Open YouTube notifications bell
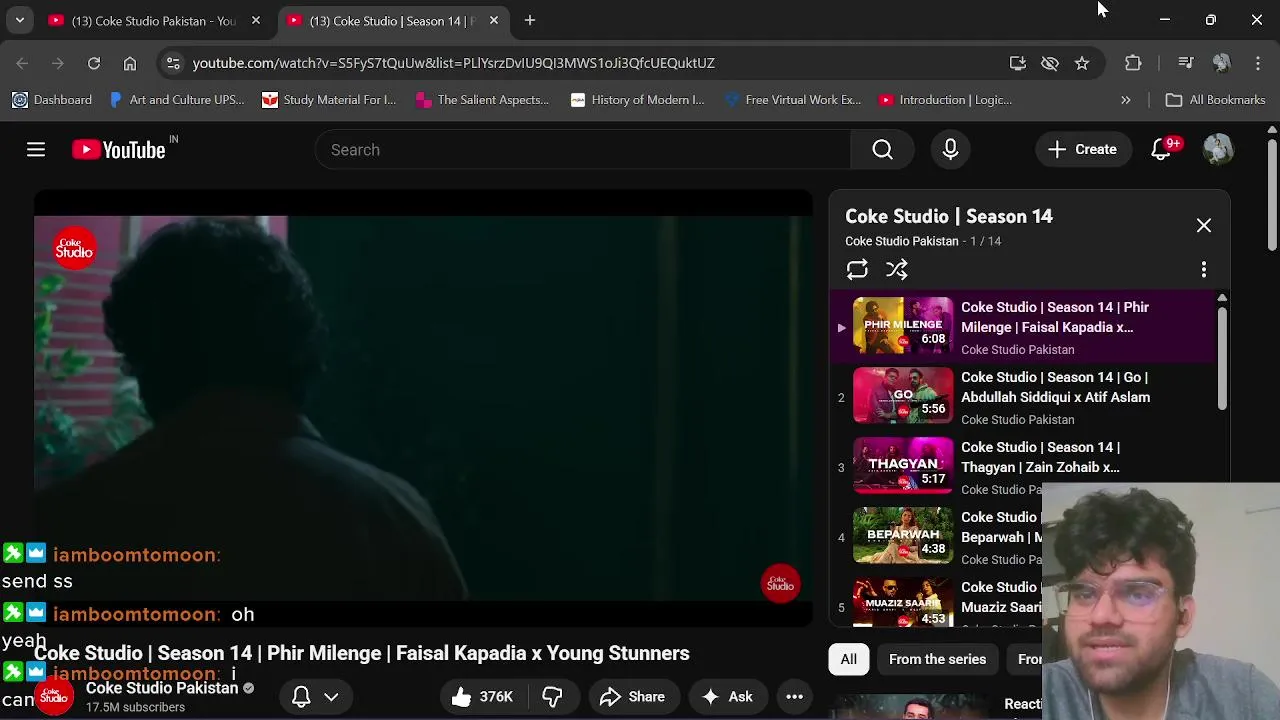The height and width of the screenshot is (720, 1280). [x=1161, y=150]
